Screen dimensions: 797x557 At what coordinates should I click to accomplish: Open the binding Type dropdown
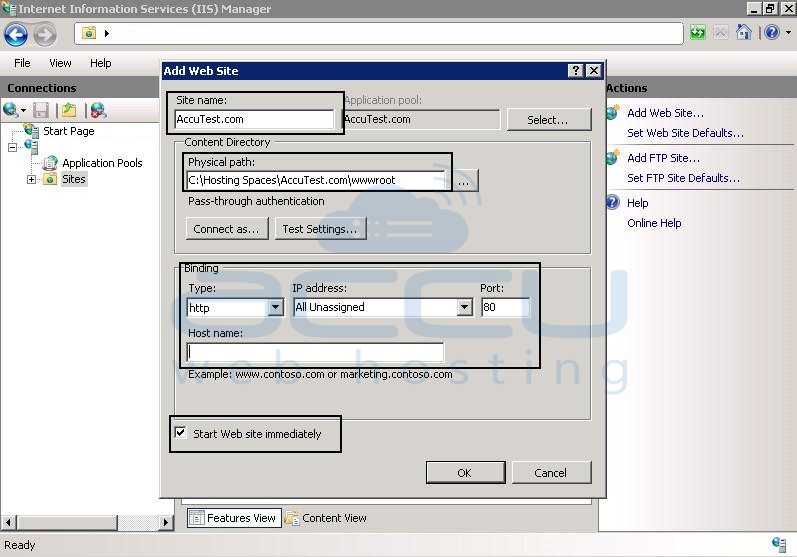(275, 307)
